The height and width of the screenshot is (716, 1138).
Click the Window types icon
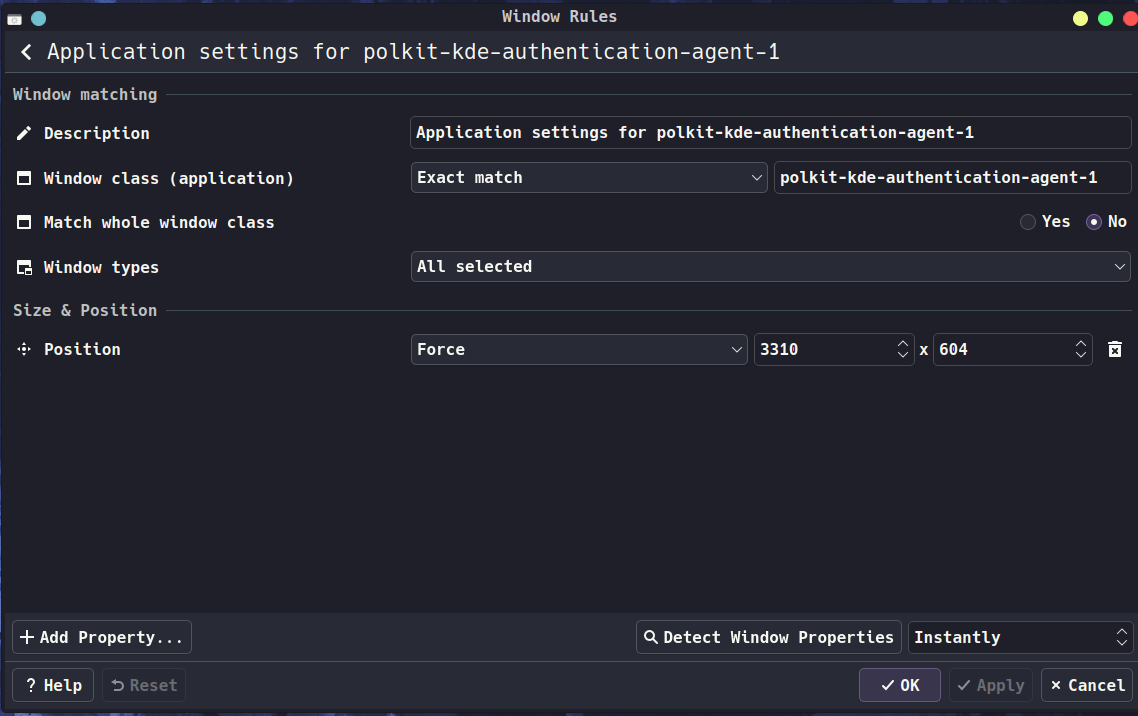point(24,267)
